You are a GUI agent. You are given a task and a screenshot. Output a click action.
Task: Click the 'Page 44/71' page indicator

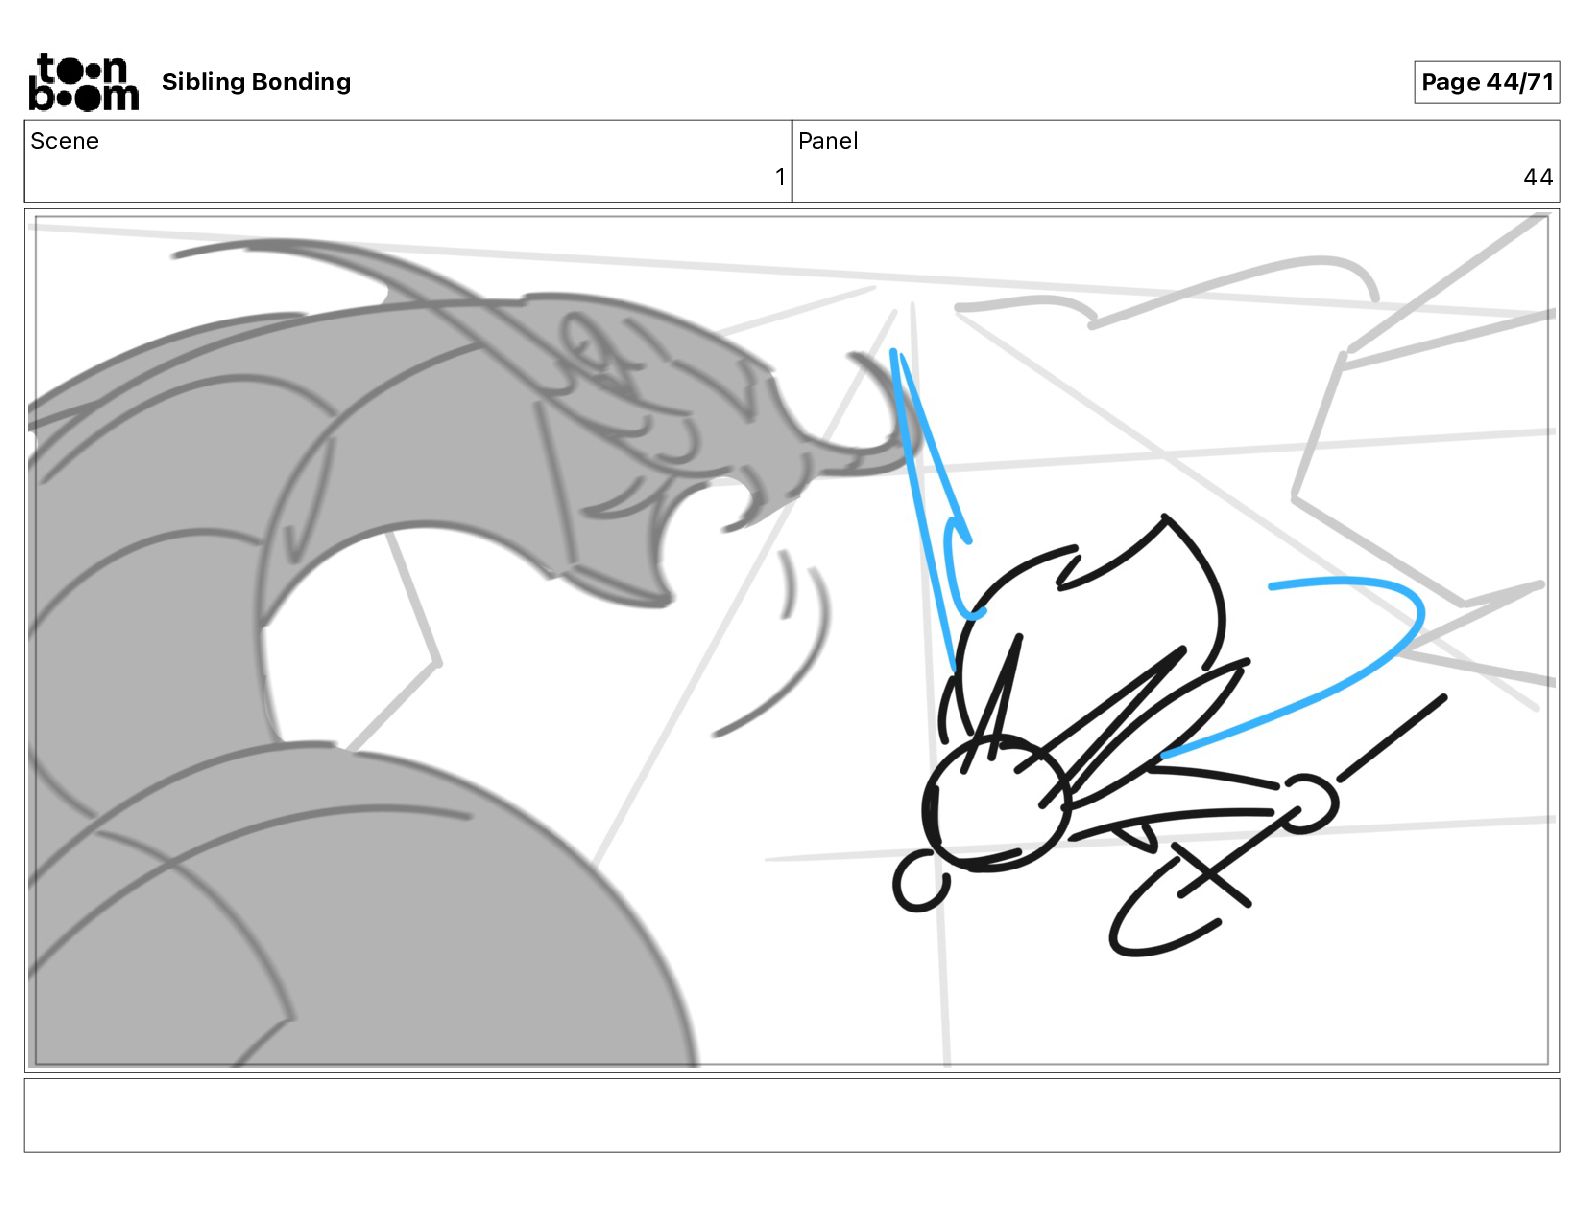pos(1487,82)
